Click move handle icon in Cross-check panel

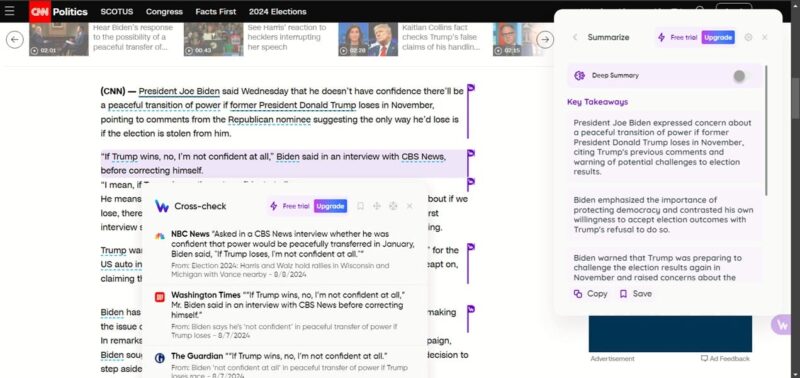pyautogui.click(x=377, y=206)
